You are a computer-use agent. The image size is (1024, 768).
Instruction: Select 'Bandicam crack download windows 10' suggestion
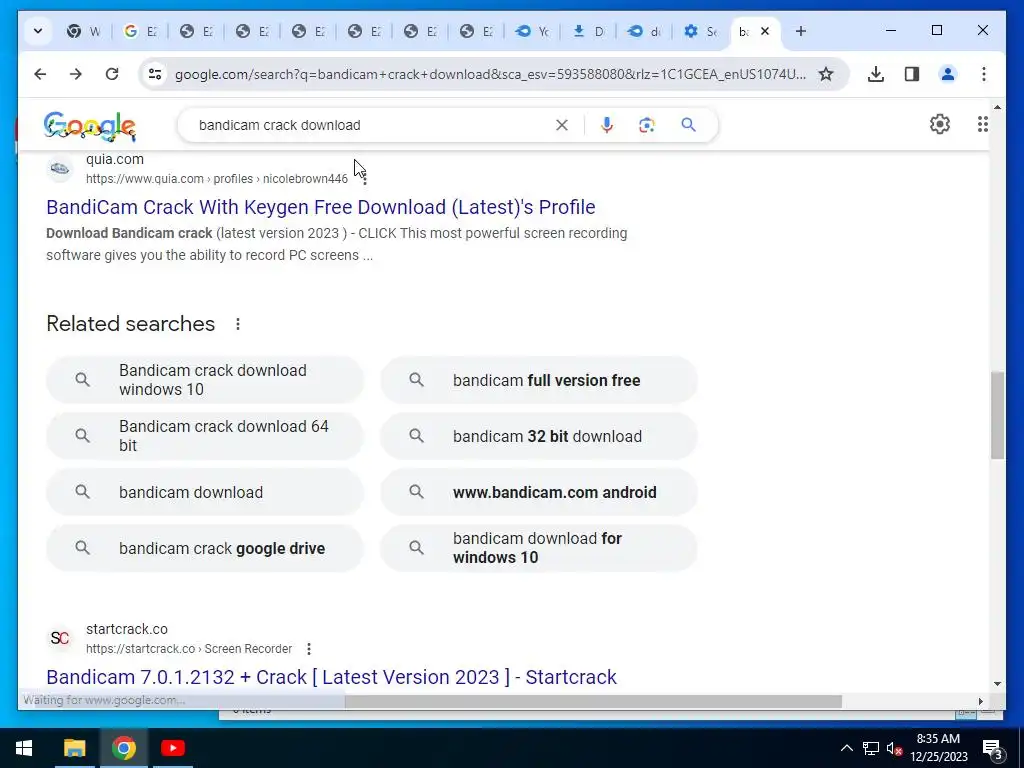pos(204,380)
